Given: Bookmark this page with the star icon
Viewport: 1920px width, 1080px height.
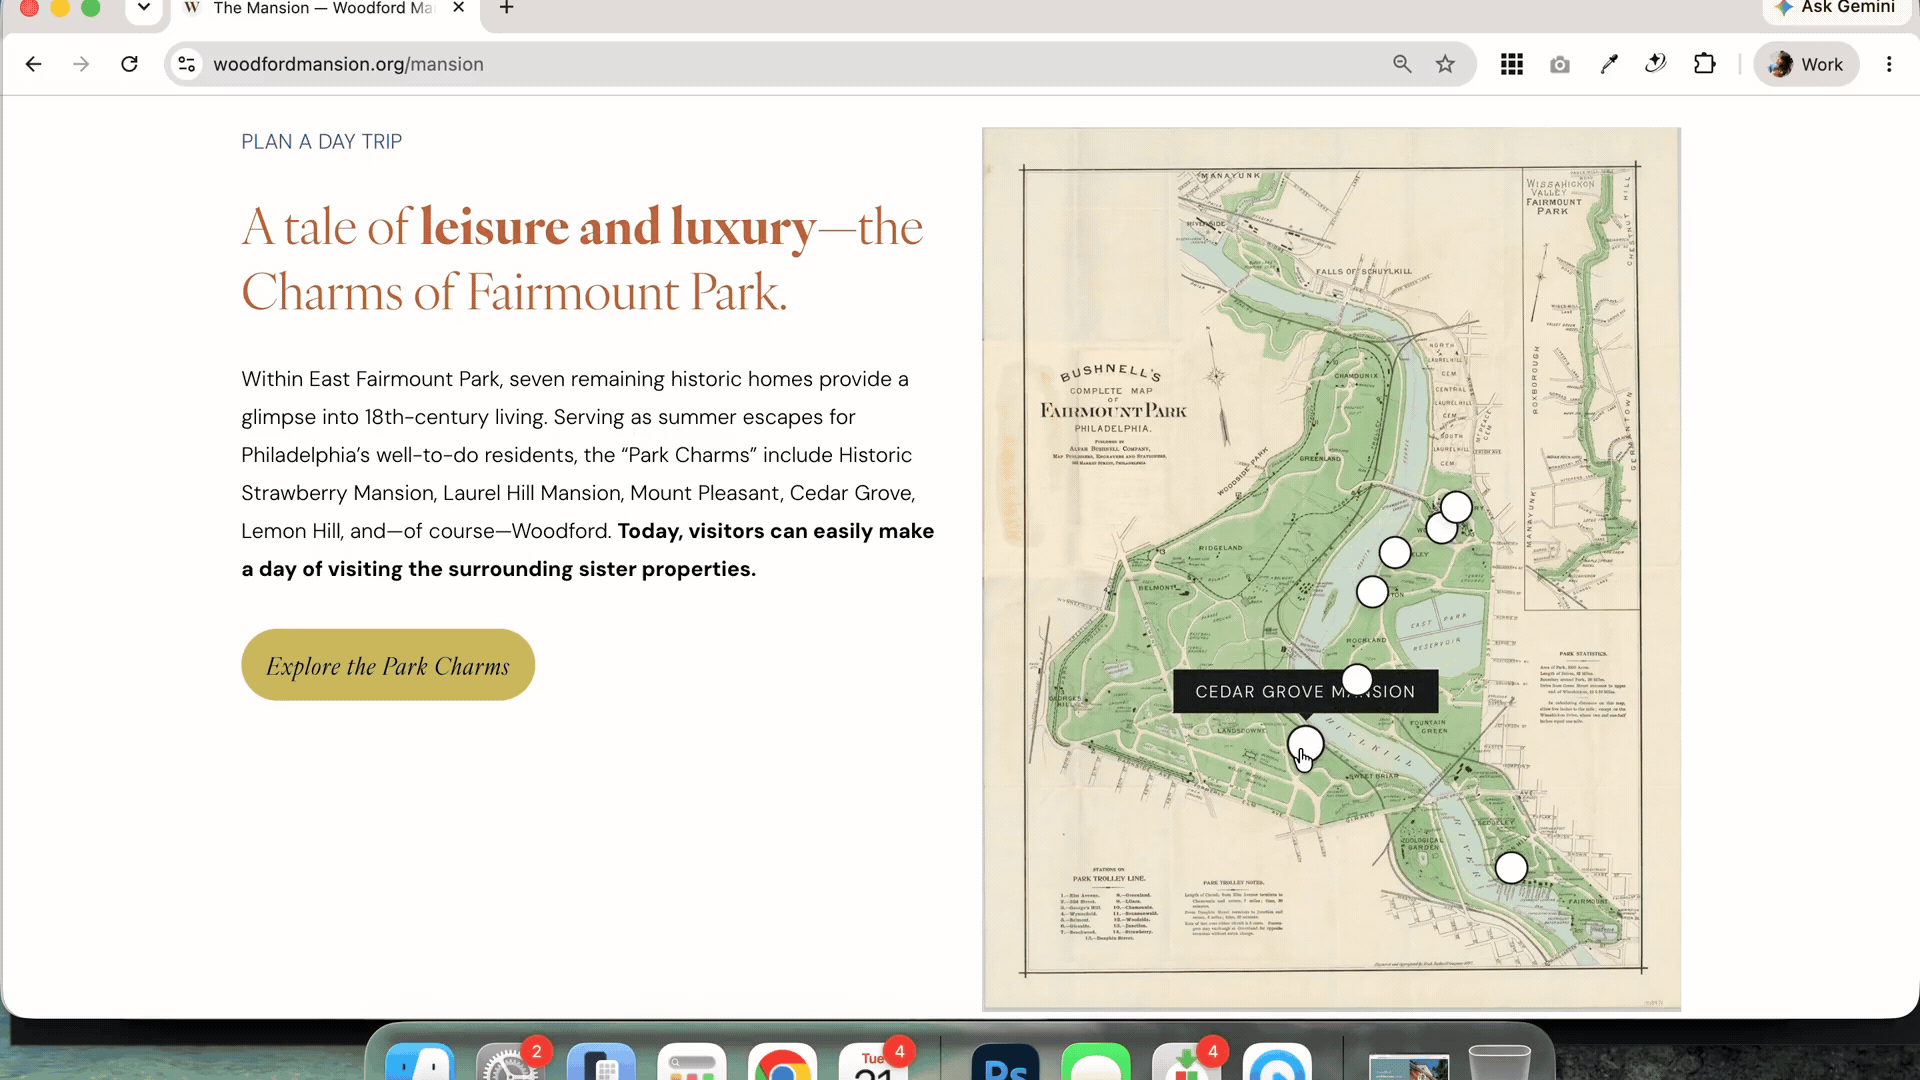Looking at the screenshot, I should pyautogui.click(x=1445, y=64).
